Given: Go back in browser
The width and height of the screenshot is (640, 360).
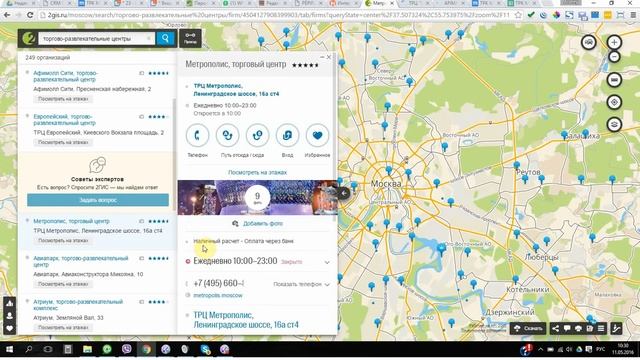Looking at the screenshot, I should click(7, 15).
